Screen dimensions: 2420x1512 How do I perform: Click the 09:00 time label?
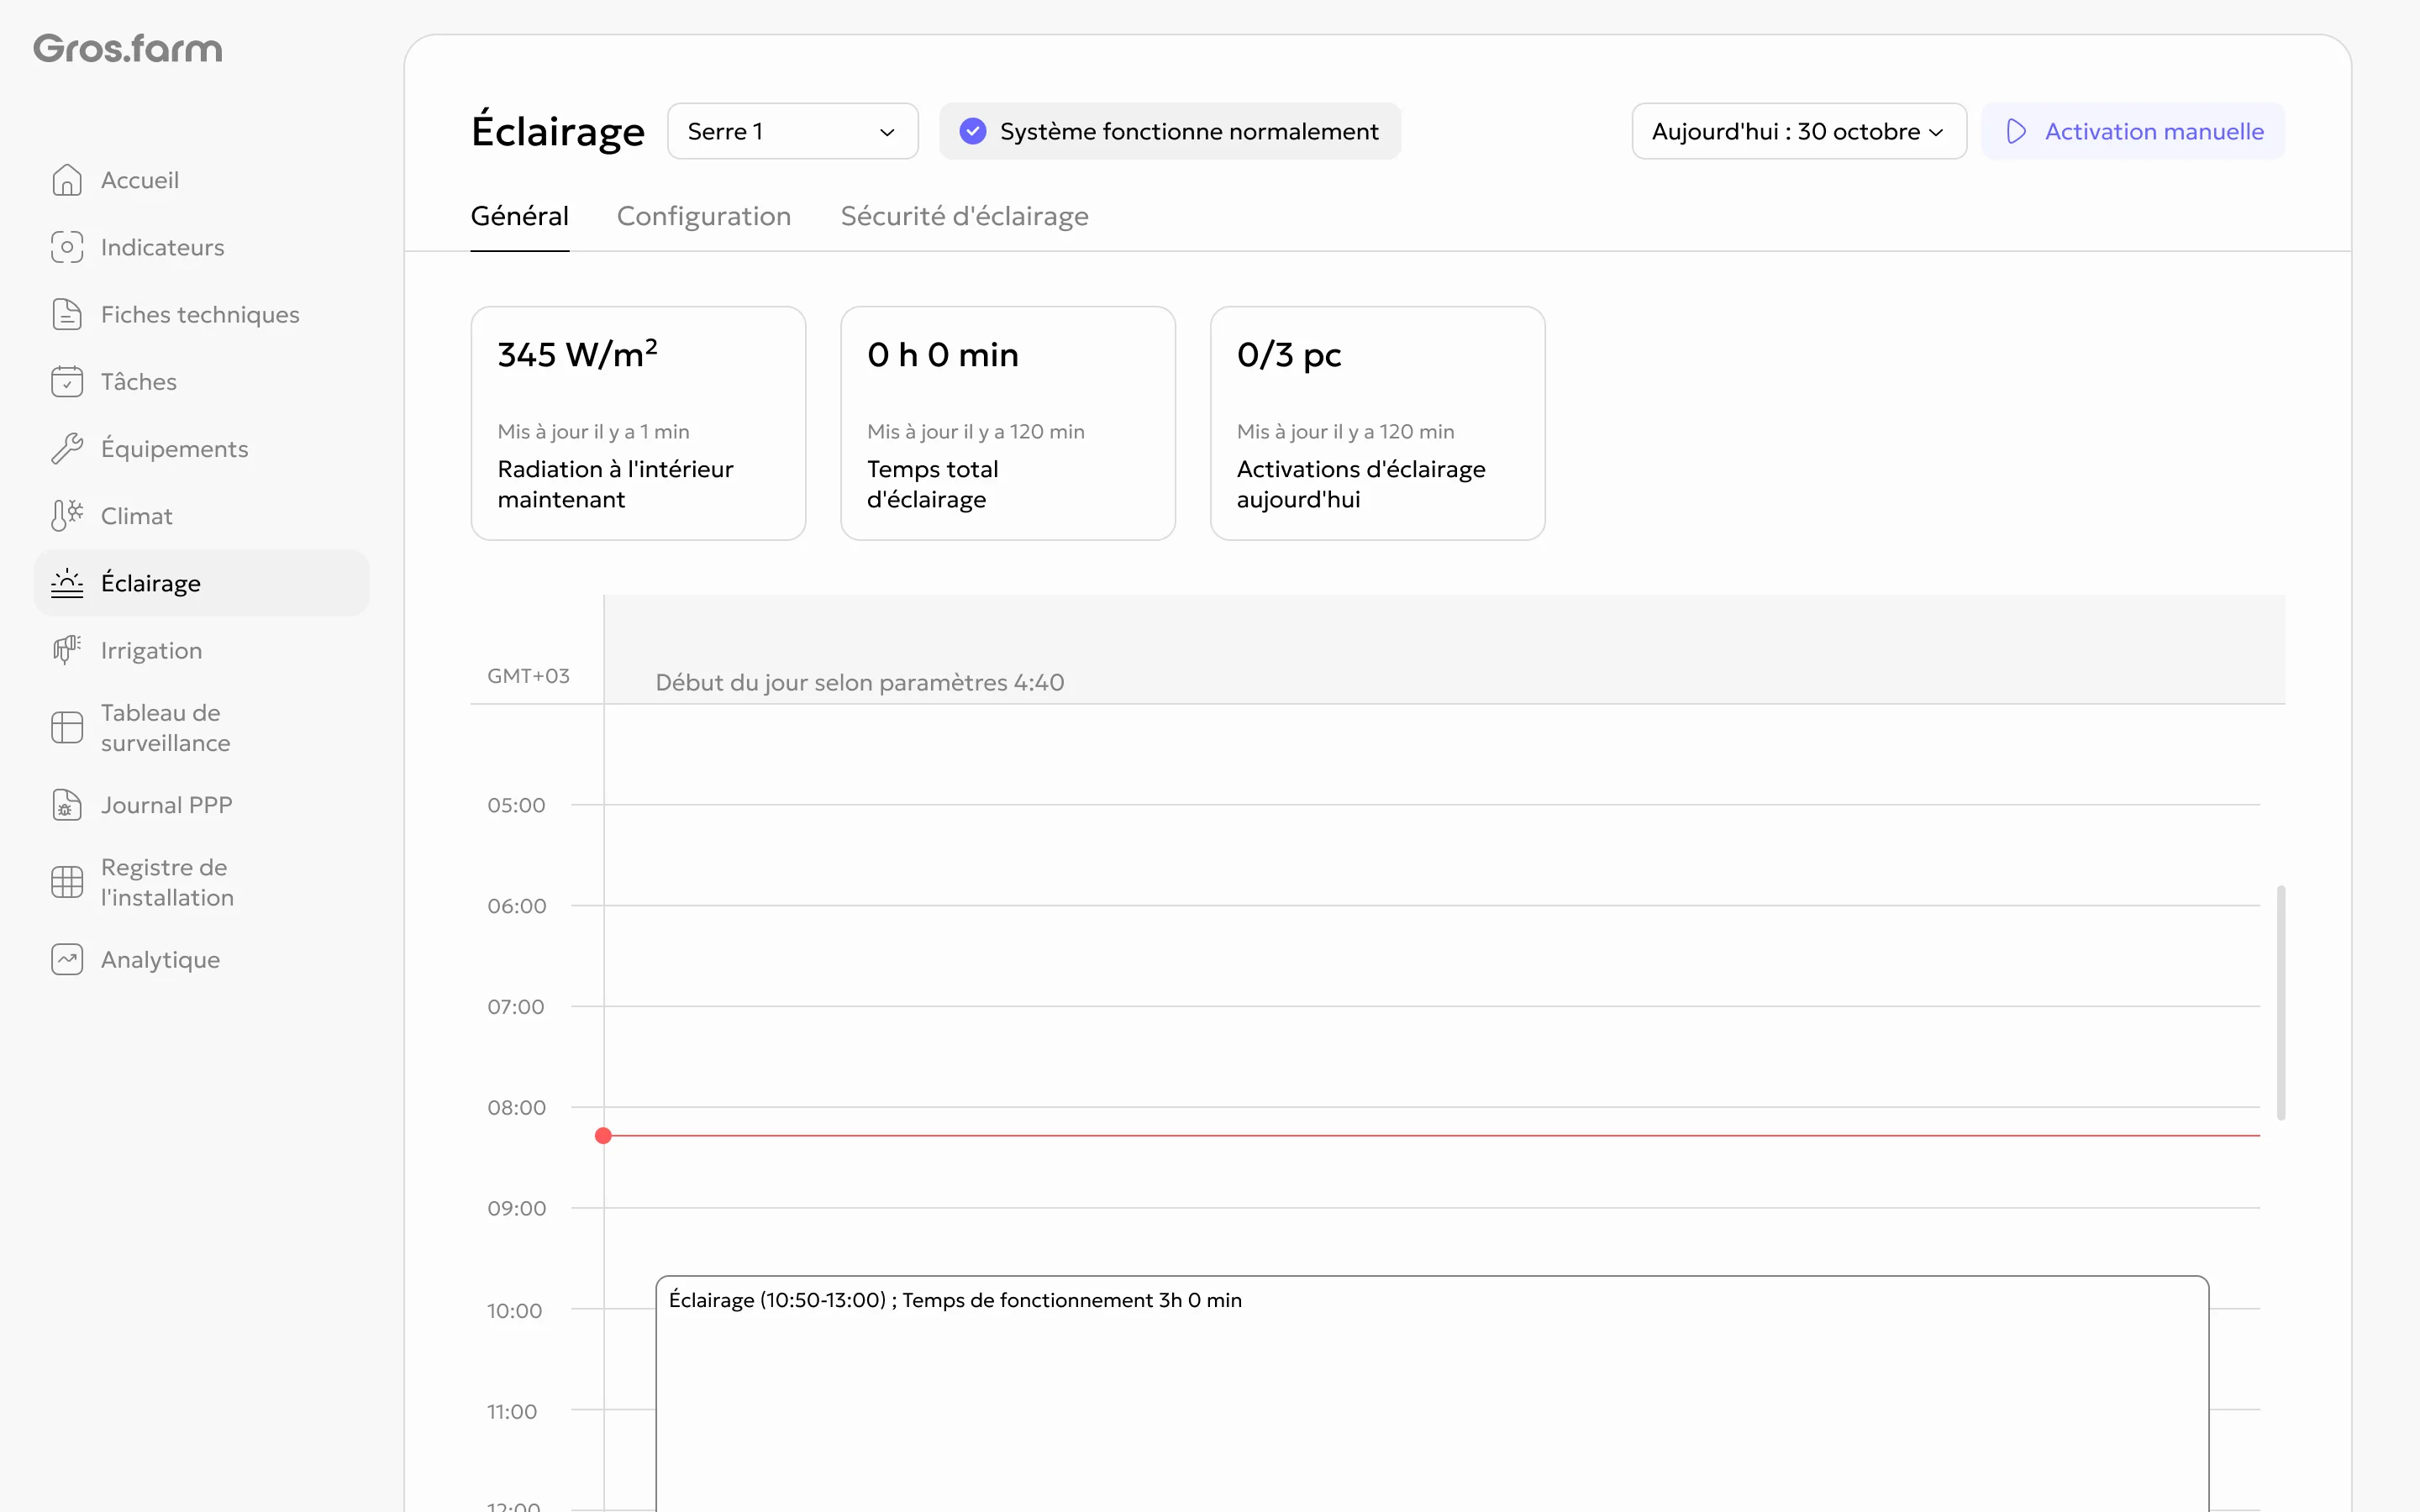click(x=516, y=1208)
